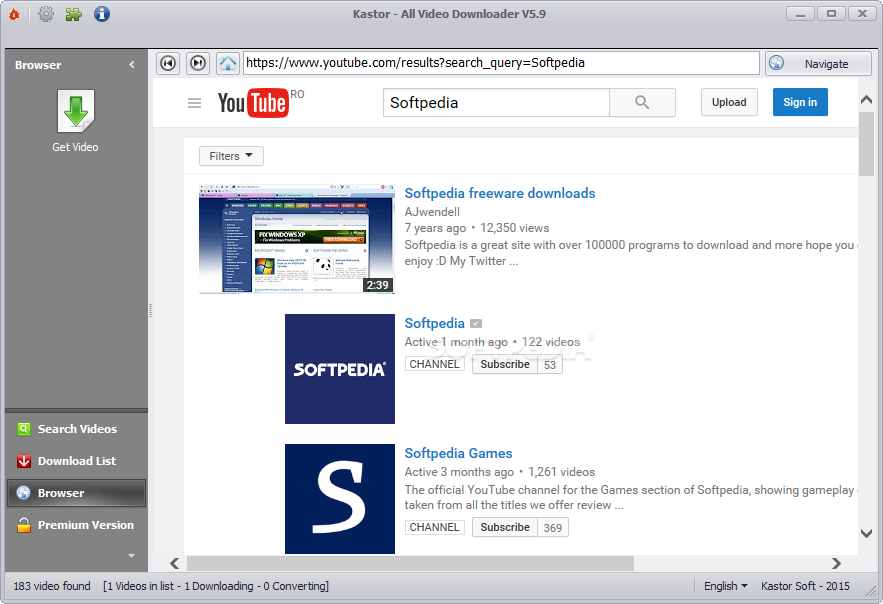This screenshot has width=883, height=604.
Task: Expand sidebar menu with bottom arrow
Action: 131,556
